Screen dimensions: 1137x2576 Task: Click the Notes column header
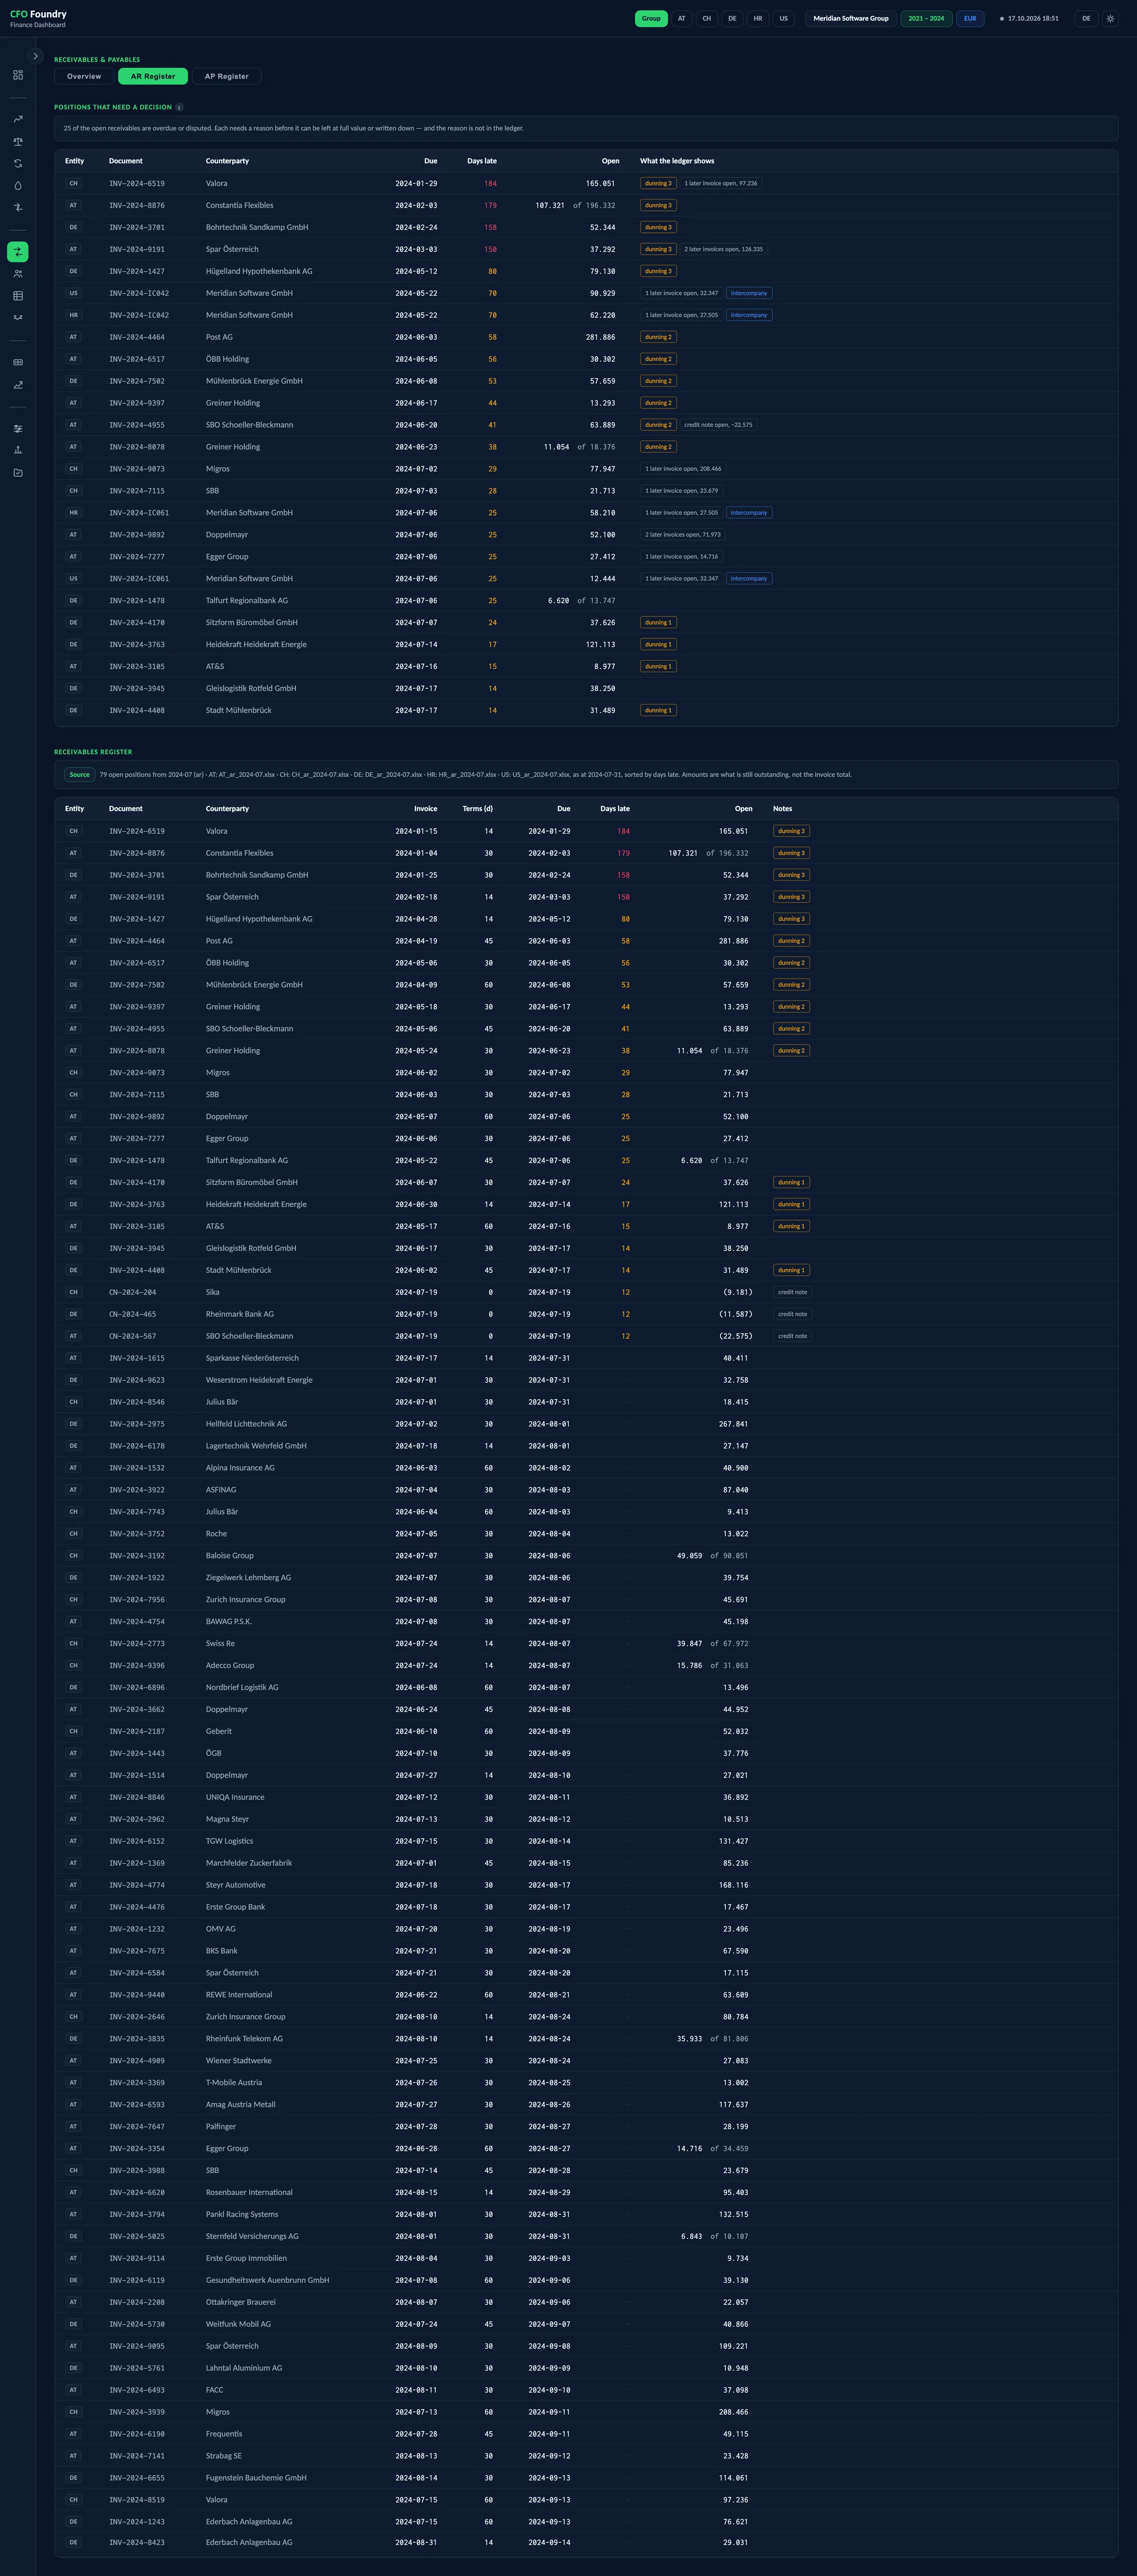(x=782, y=808)
